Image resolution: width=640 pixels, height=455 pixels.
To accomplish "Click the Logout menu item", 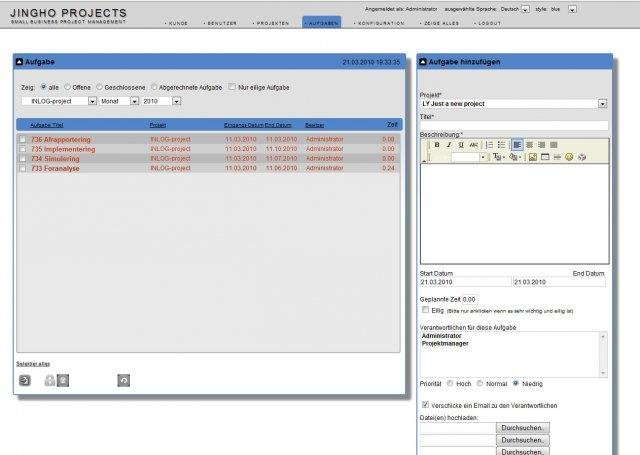I will pyautogui.click(x=488, y=23).
